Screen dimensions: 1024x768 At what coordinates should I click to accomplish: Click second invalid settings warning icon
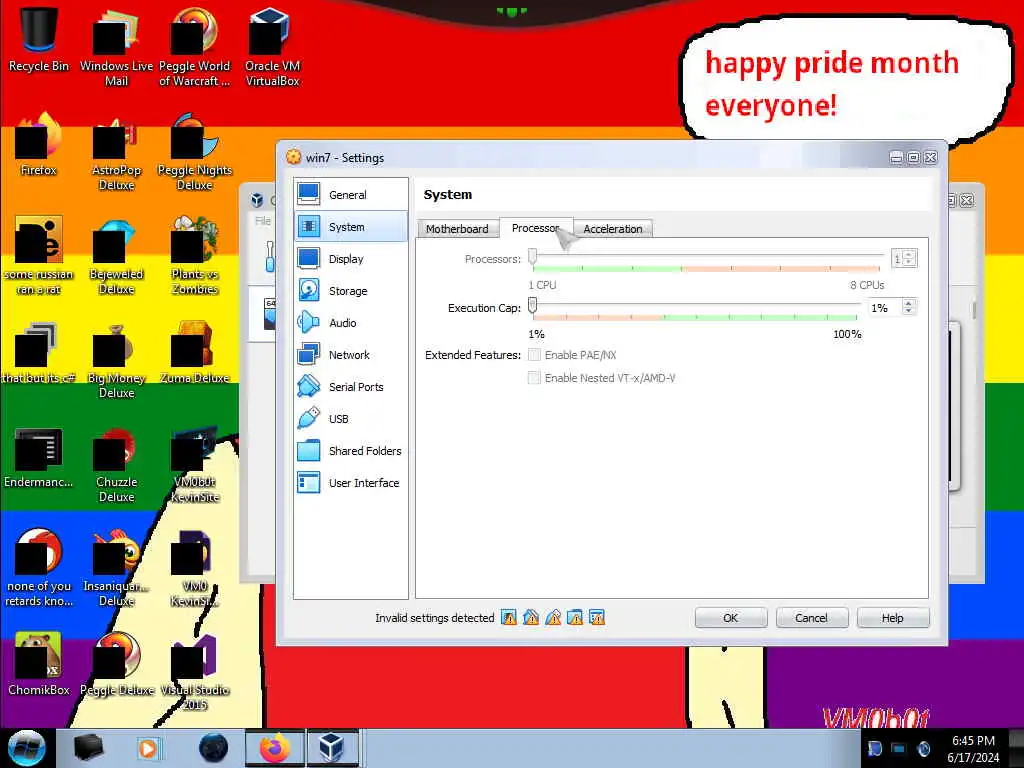coord(531,617)
